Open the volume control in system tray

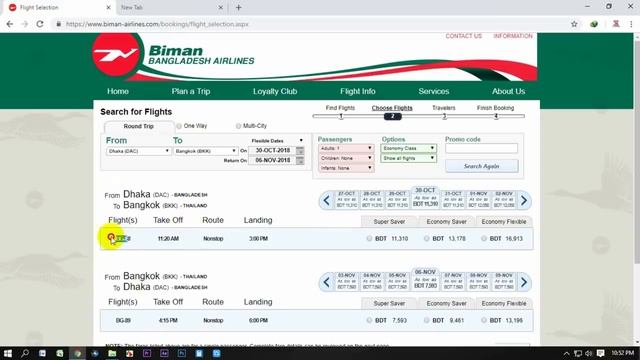coord(588,353)
